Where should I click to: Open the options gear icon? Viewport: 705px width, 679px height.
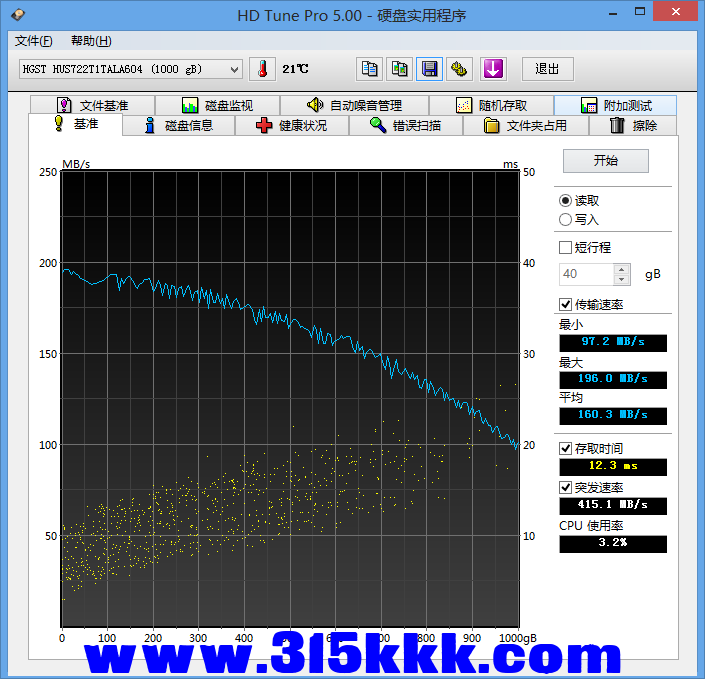pyautogui.click(x=459, y=69)
